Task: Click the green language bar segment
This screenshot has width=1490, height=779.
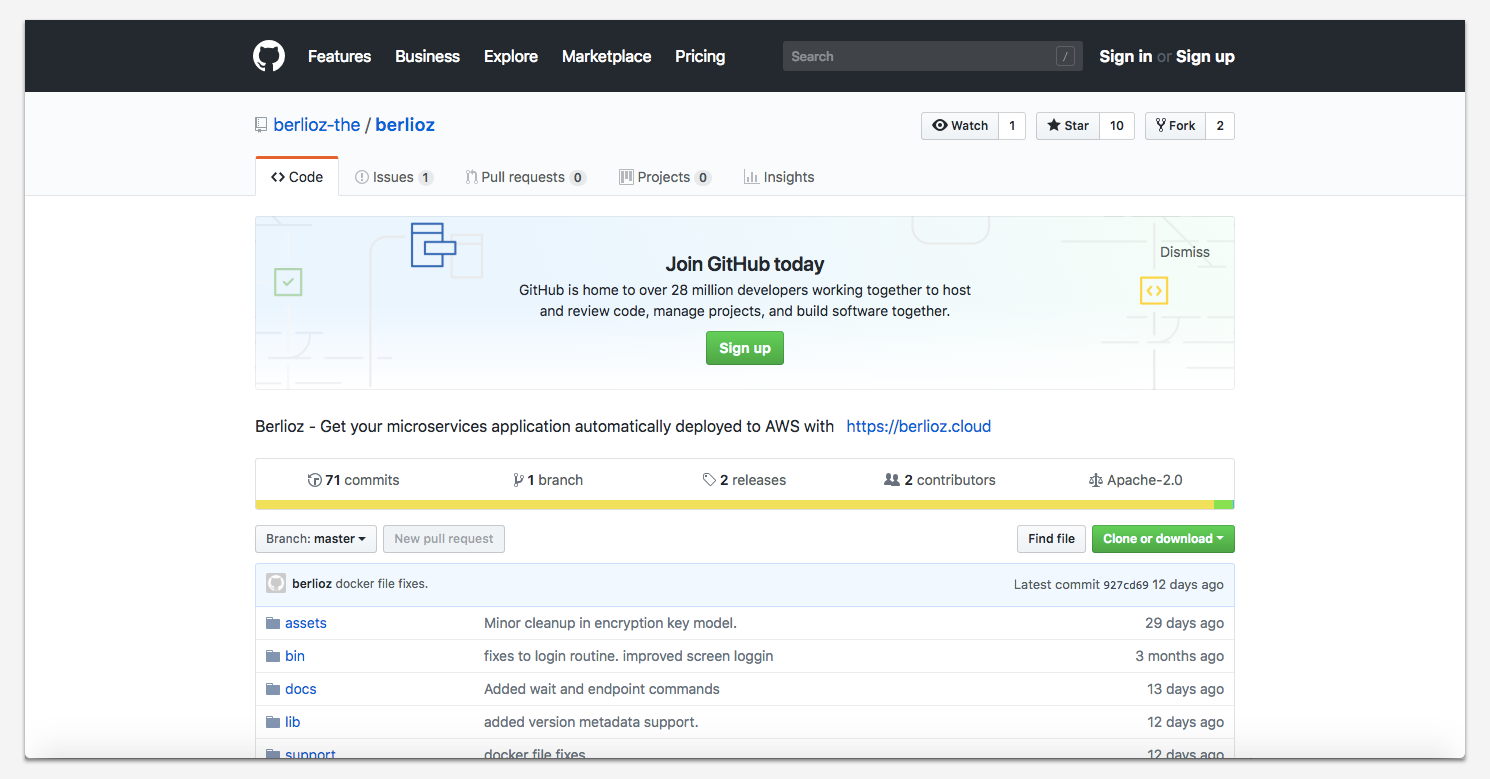Action: [x=1224, y=505]
